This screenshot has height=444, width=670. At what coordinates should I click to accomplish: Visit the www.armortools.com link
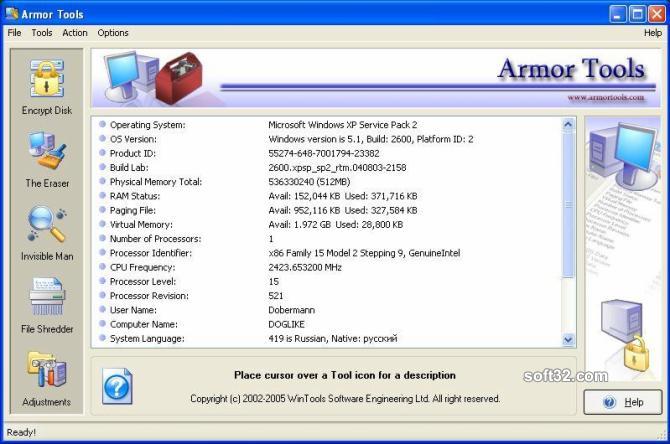coord(605,97)
